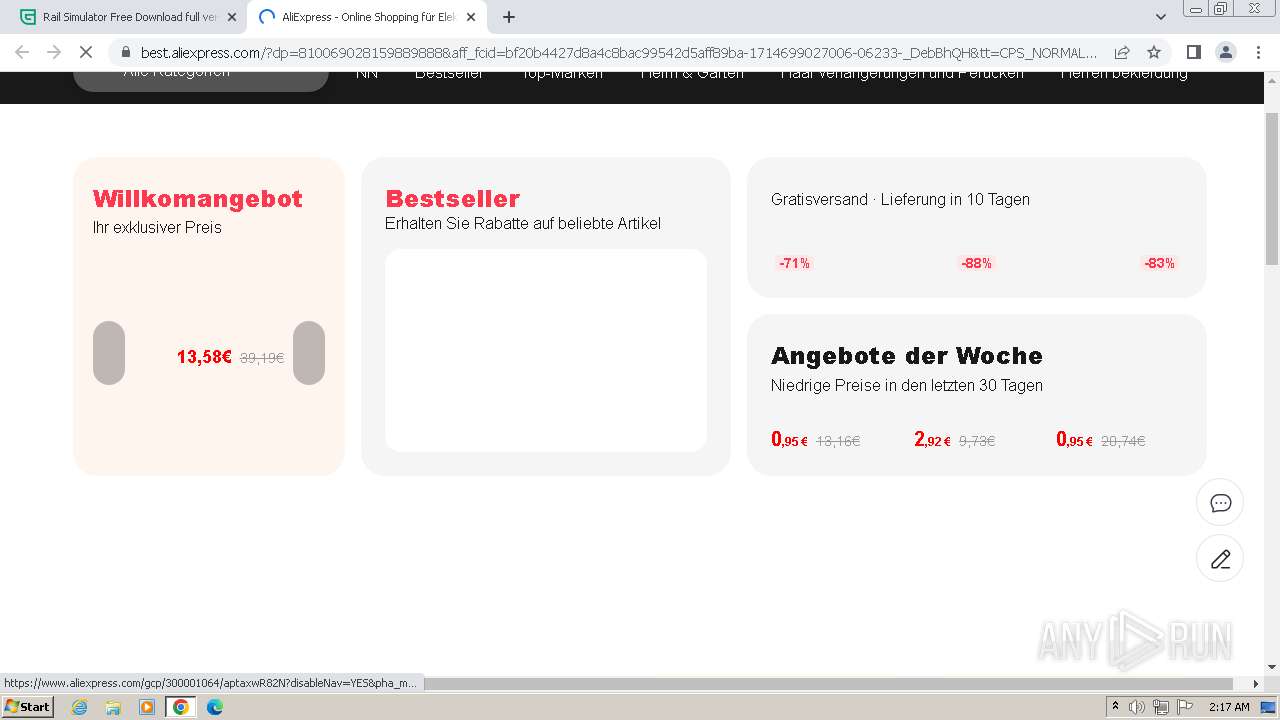Bookmark this page with the star icon

1154,52
